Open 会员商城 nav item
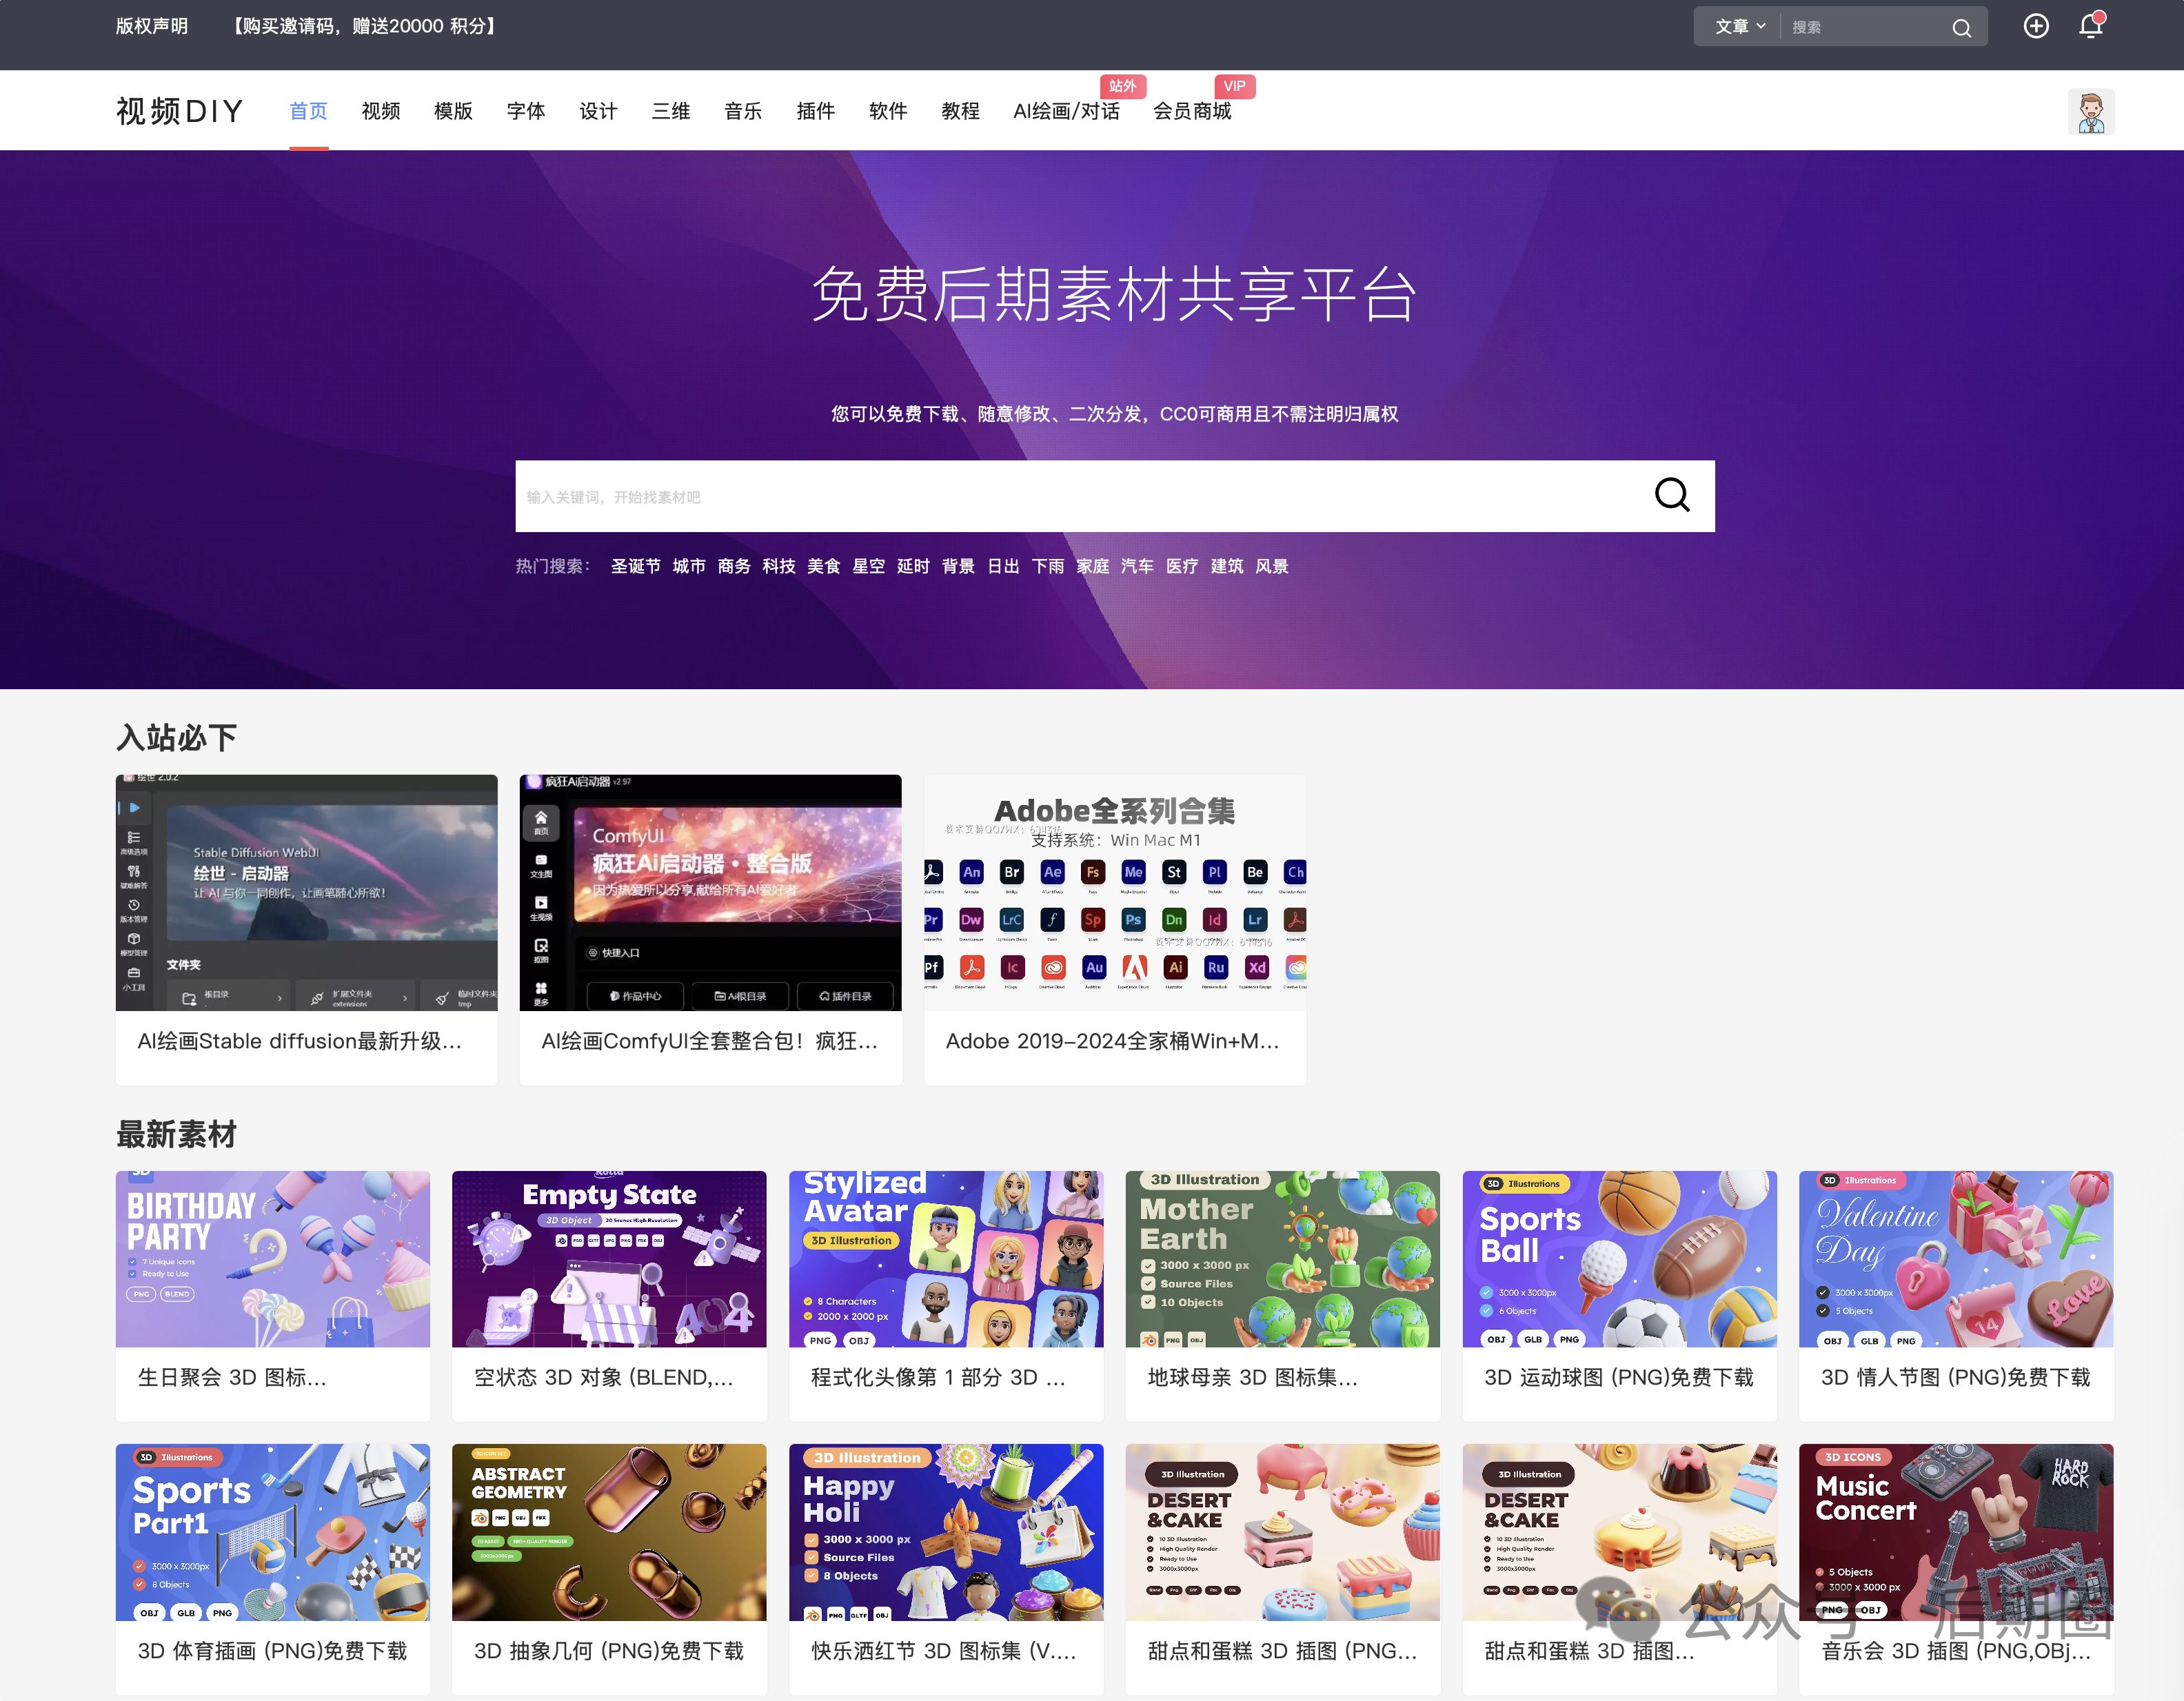Image resolution: width=2184 pixels, height=1701 pixels. 1192,111
